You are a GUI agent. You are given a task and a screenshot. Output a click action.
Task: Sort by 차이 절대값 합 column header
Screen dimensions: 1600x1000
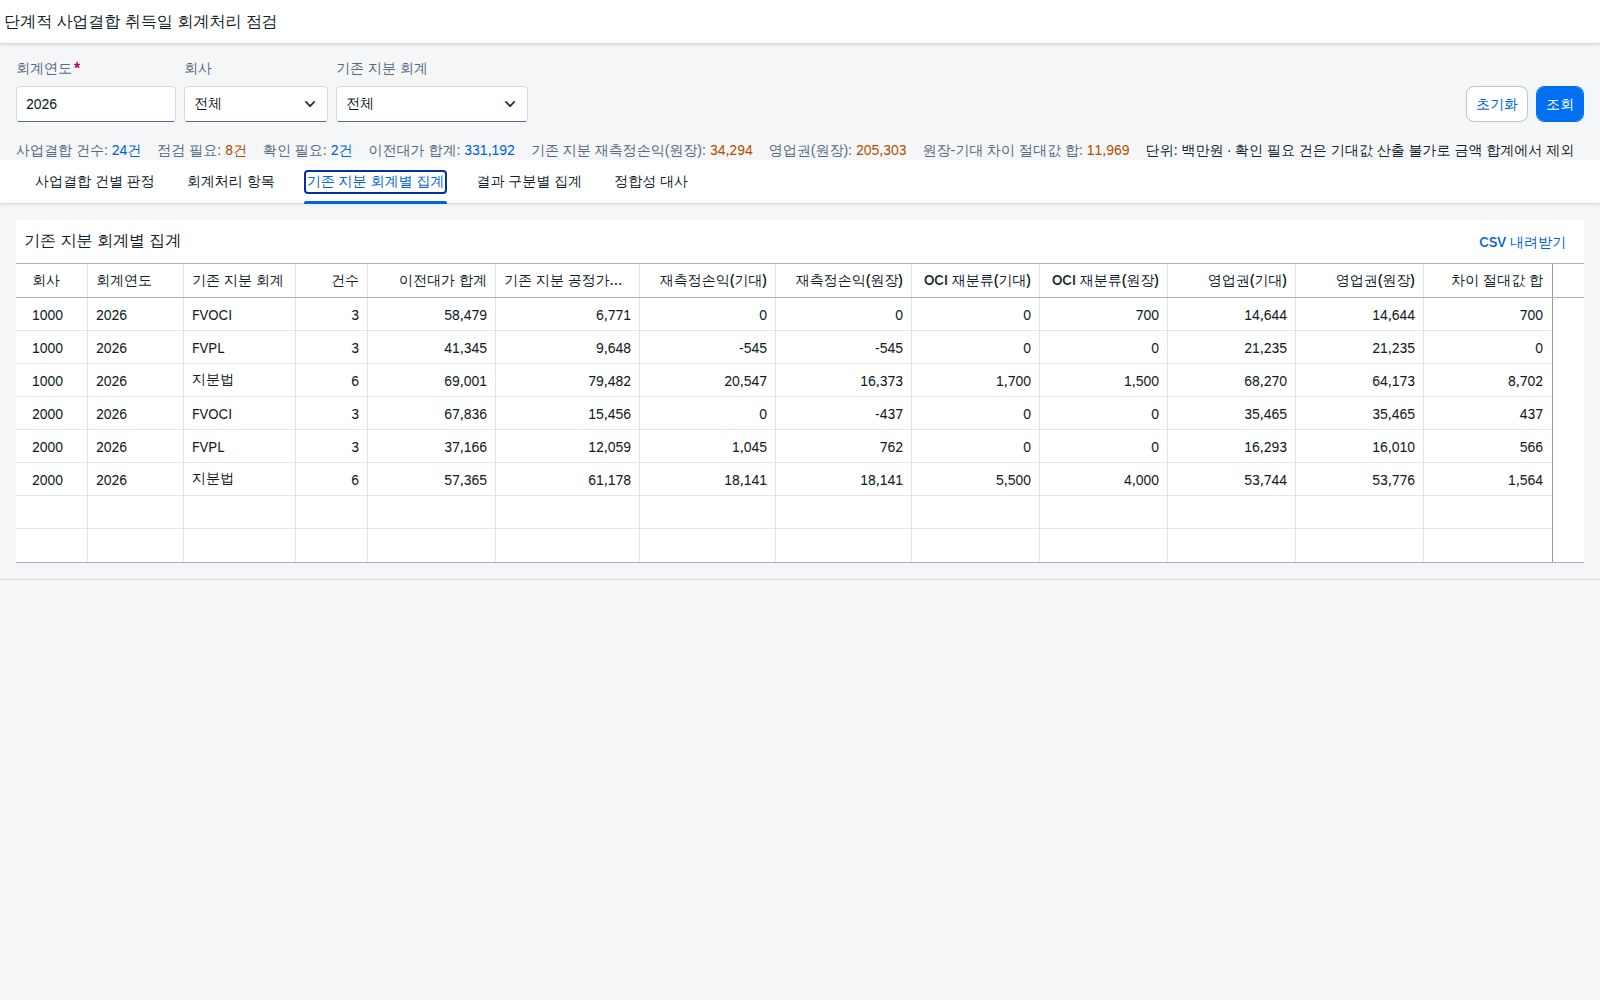pyautogui.click(x=1488, y=281)
